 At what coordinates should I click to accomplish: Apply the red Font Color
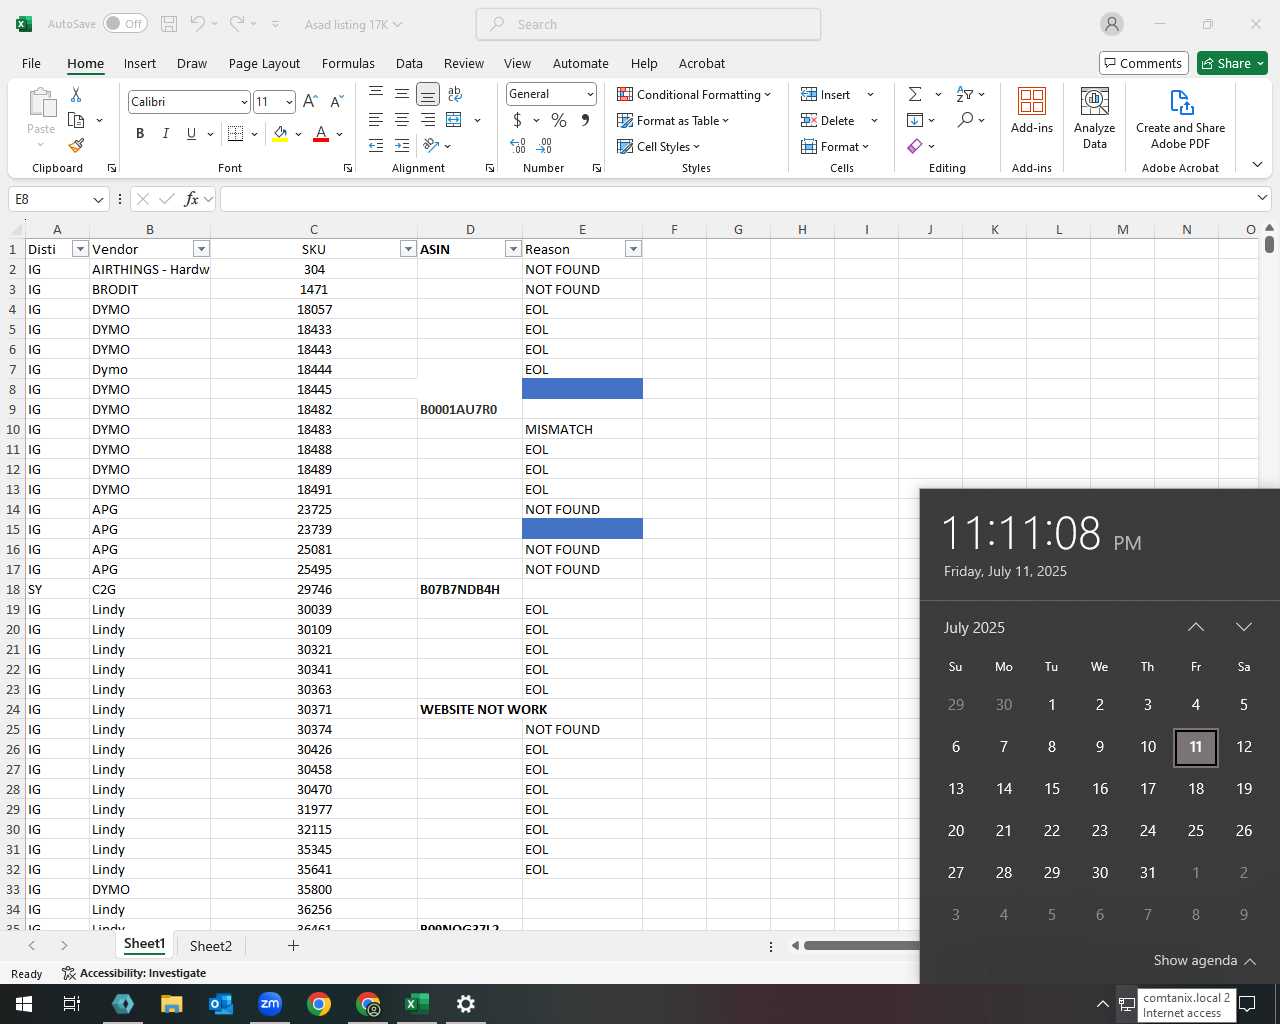click(321, 133)
